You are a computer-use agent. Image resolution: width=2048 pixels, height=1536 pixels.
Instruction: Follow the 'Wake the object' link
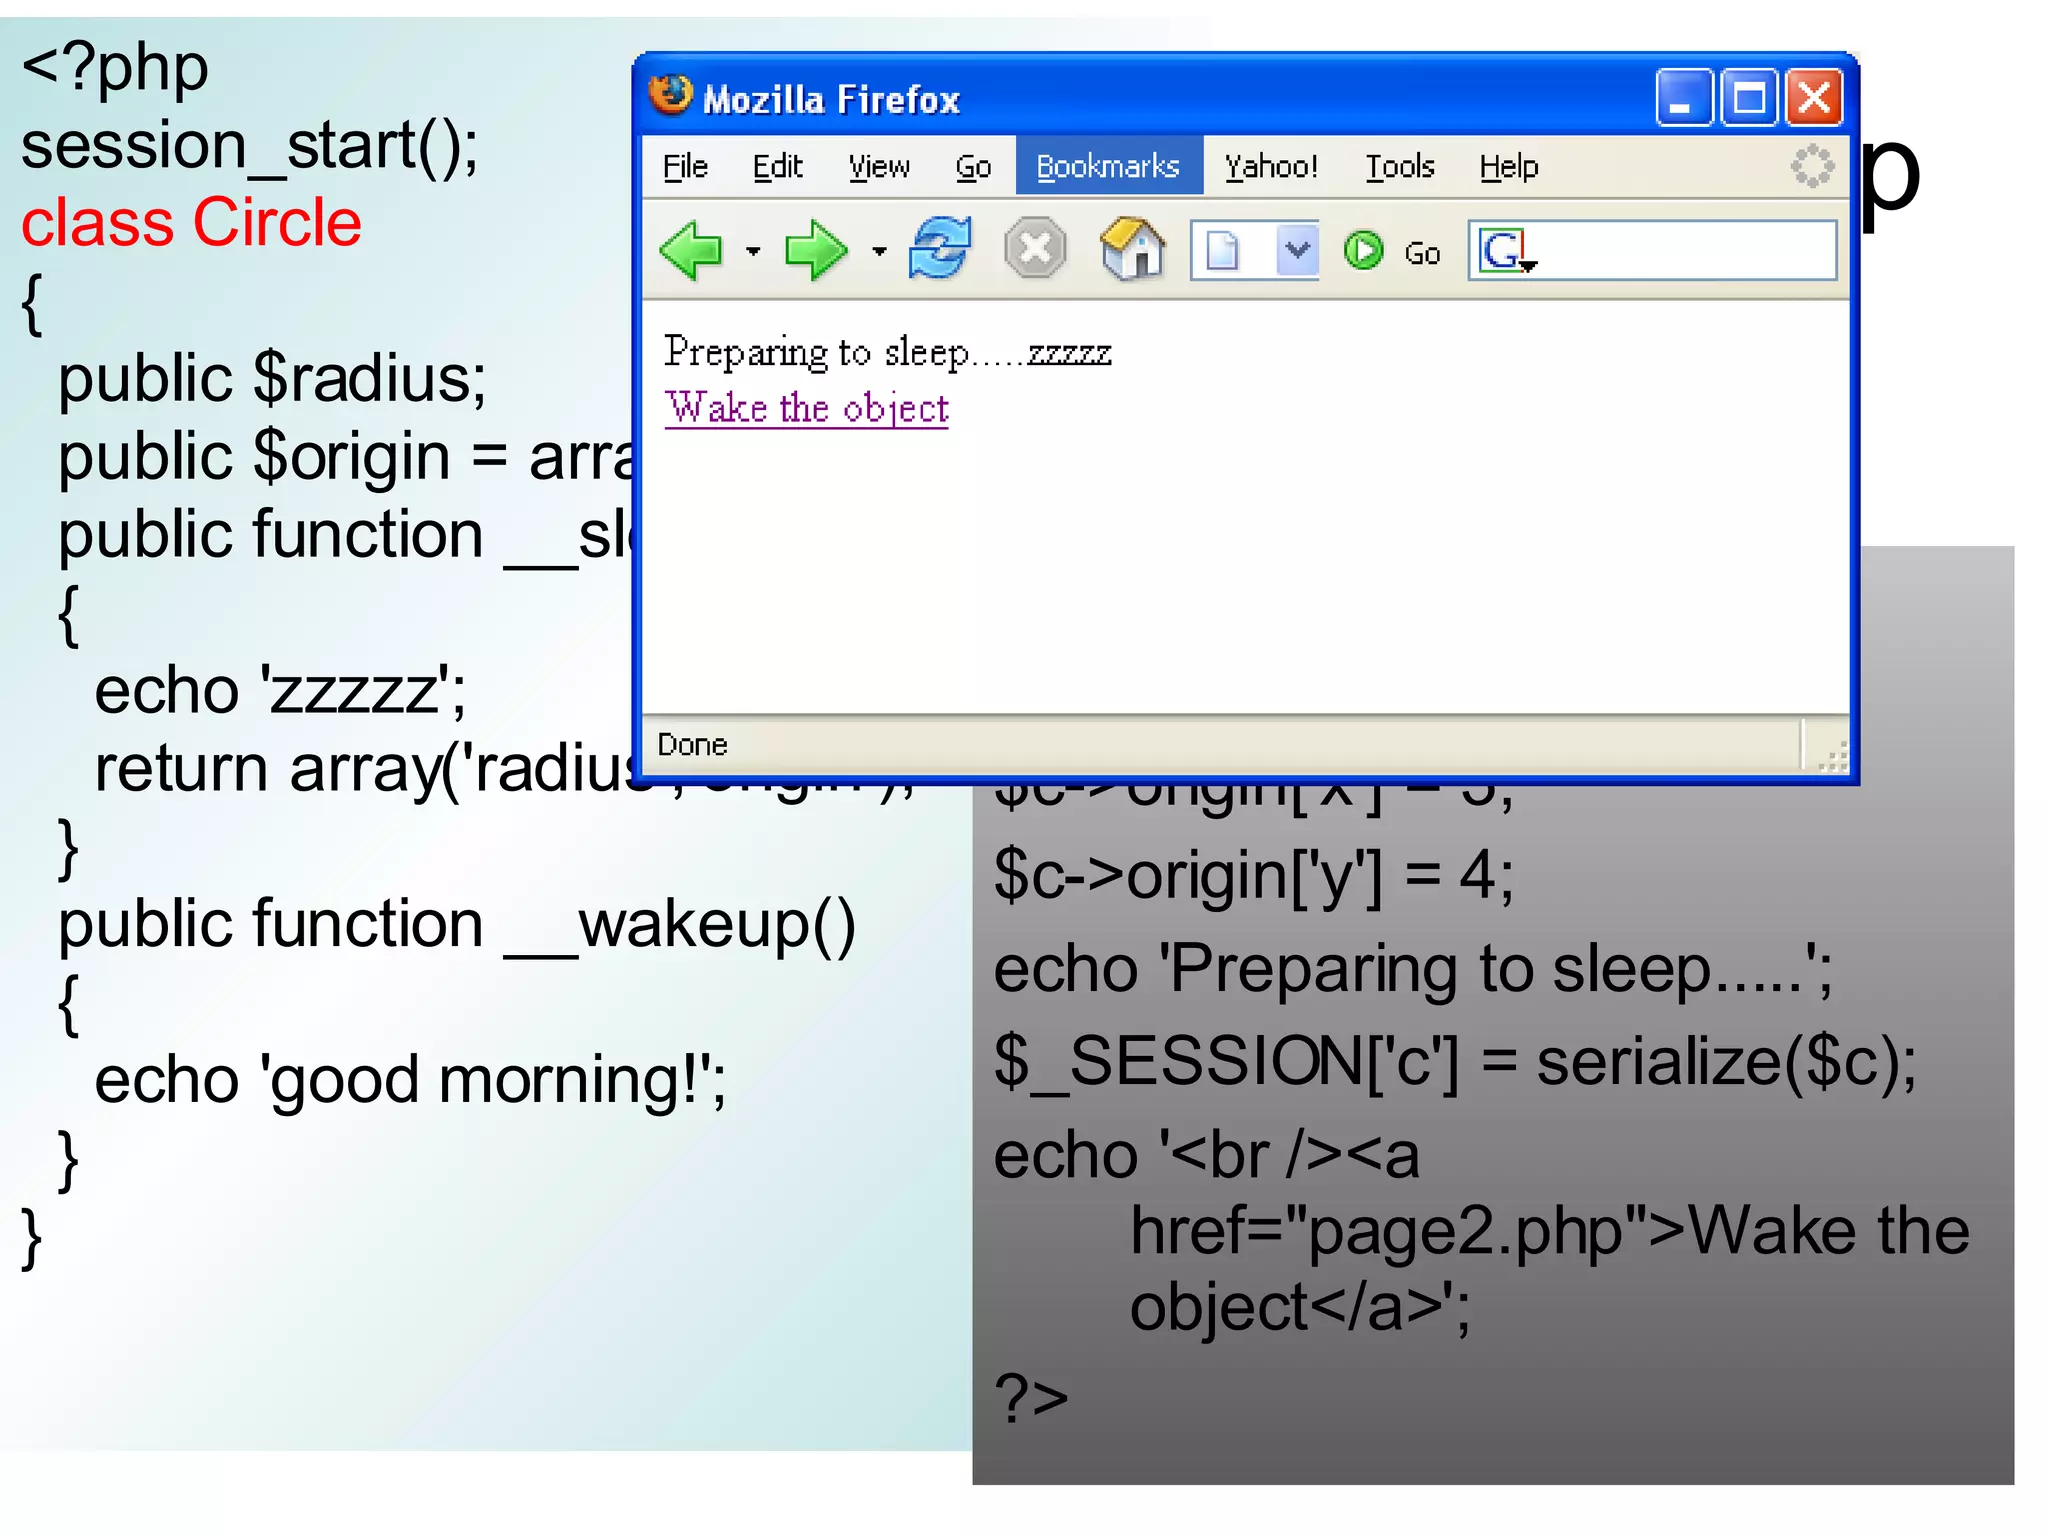[806, 408]
